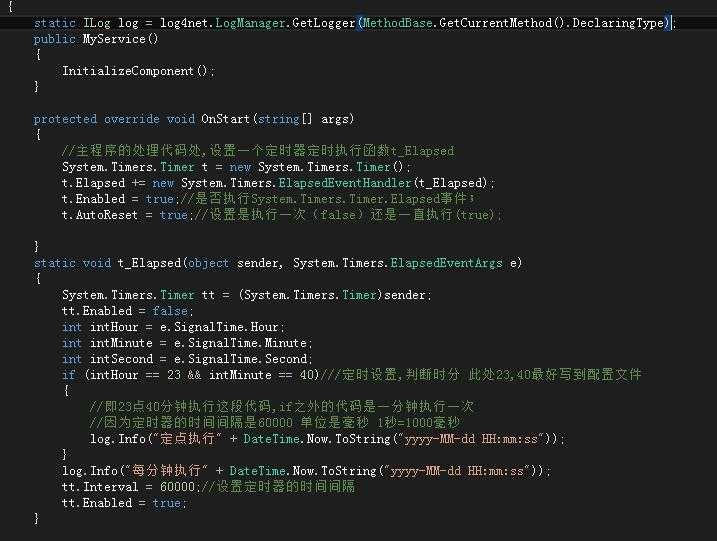Screen dimensions: 717x541
Task: Click the t_Elapsed method declaration name
Action: click(150, 263)
